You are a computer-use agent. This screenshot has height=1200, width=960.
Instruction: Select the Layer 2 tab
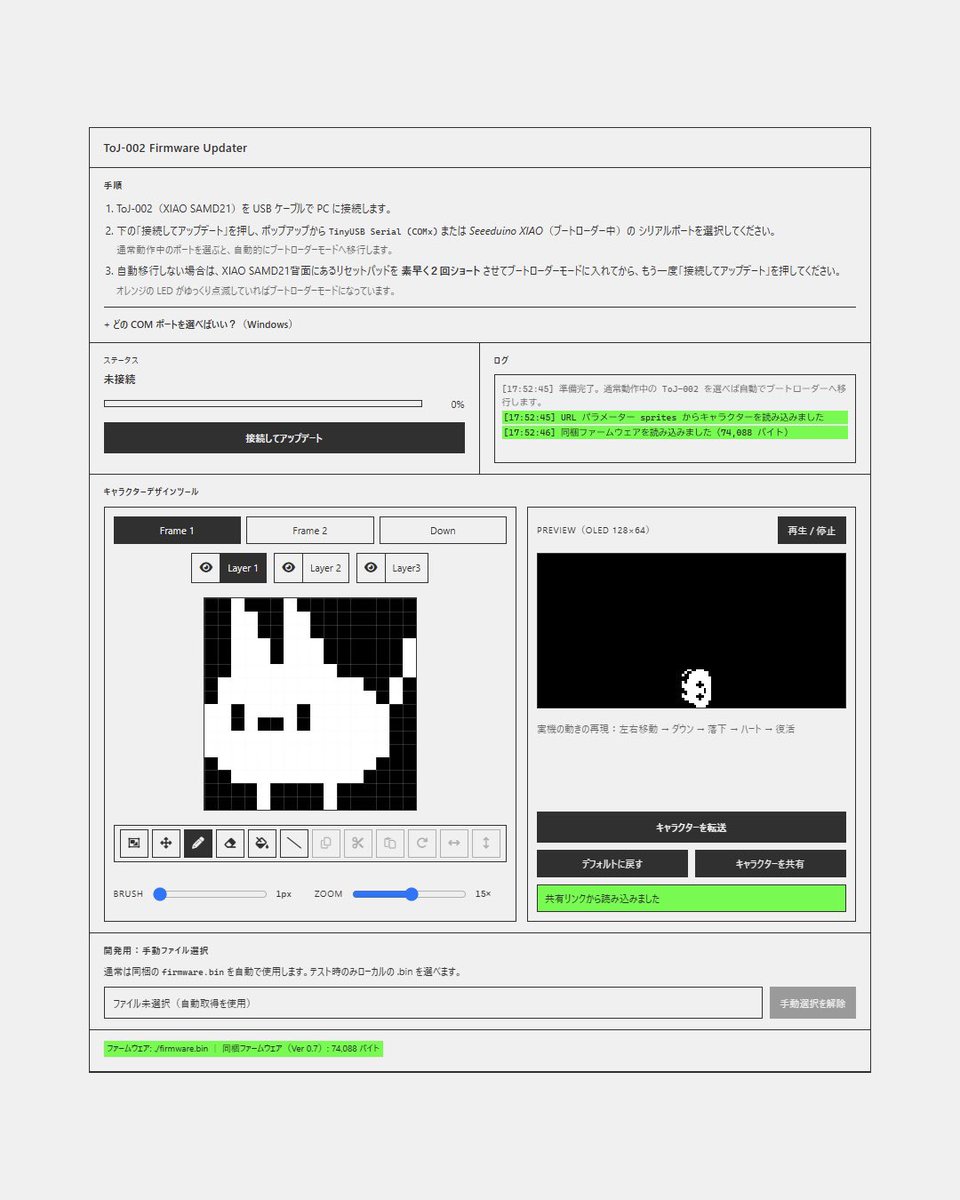point(325,568)
